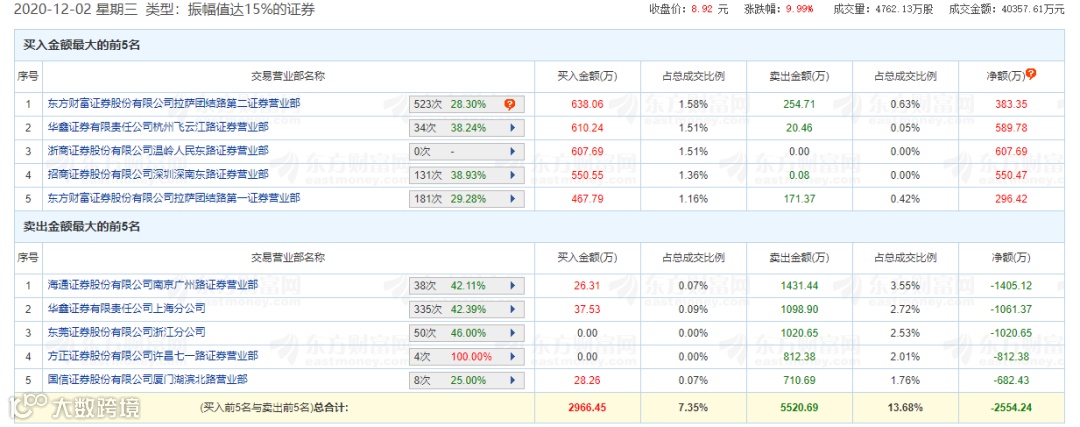Open 华鑫证券杭州飞云江路证券营业部 link
Screen dimensions: 1080x427
point(158,127)
